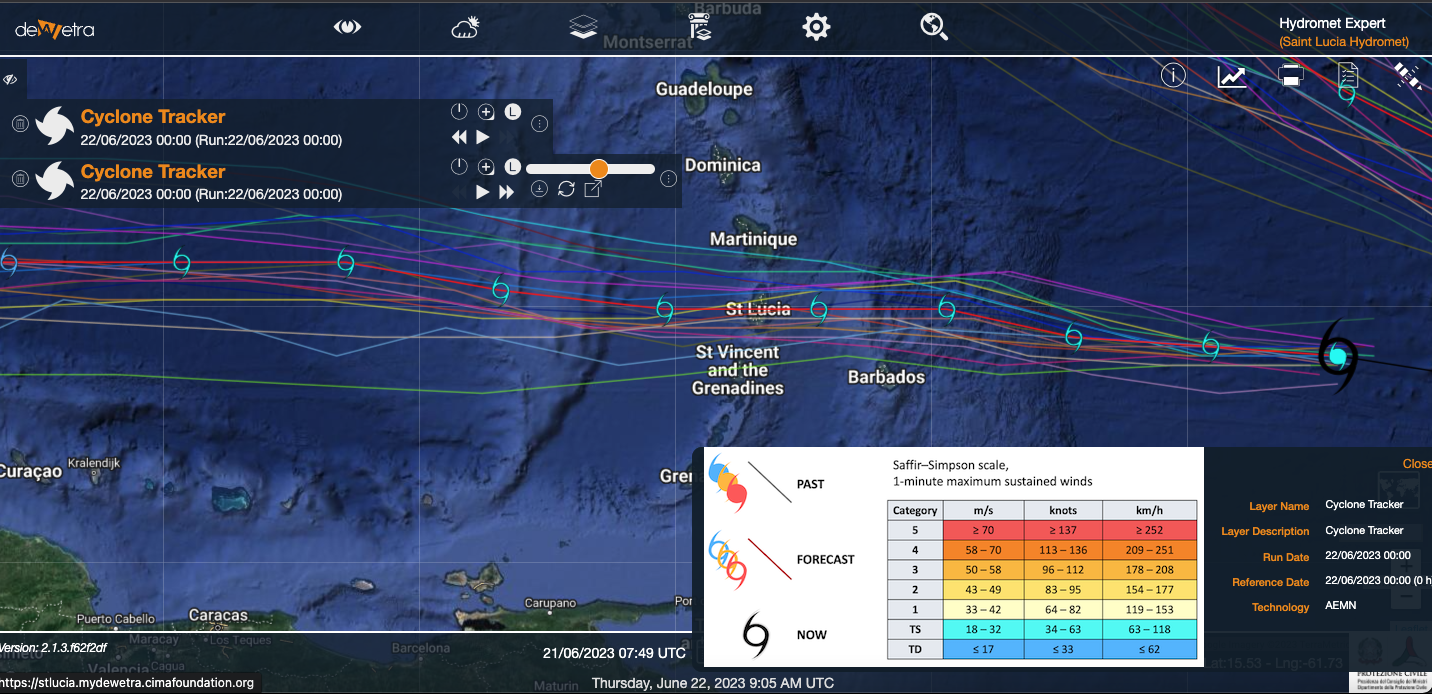Open options menu of second Cyclone Tracker layer
1432x694 pixels.
pos(668,179)
